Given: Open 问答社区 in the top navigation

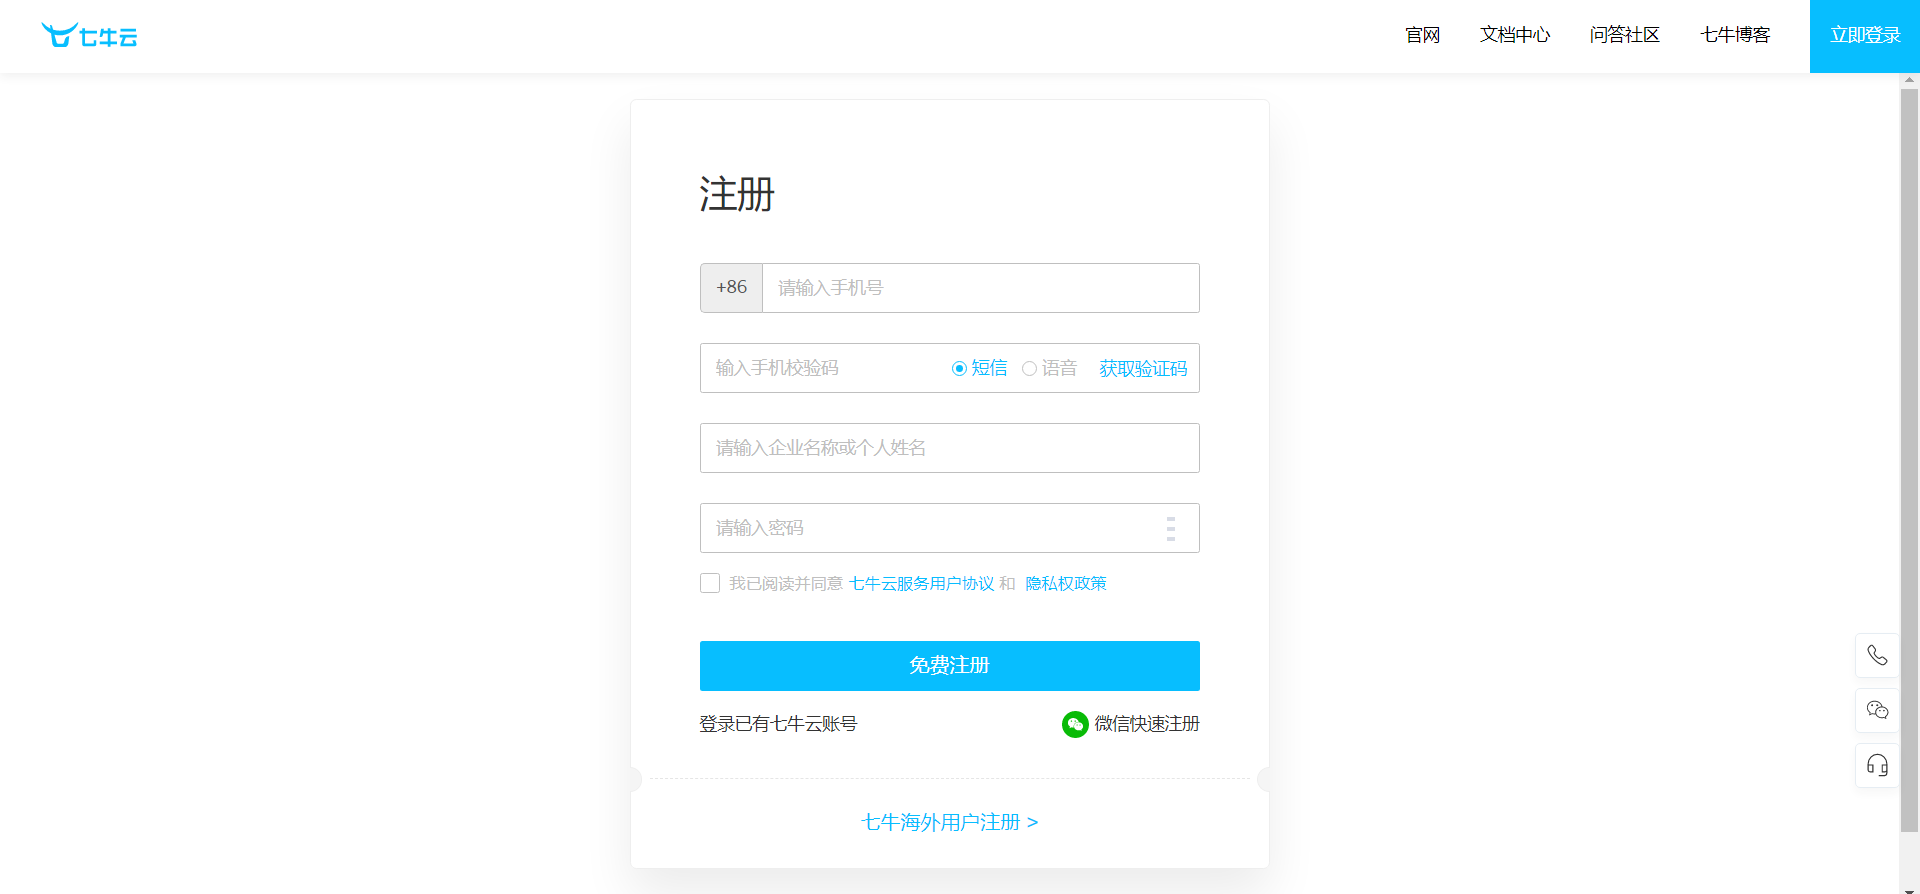Looking at the screenshot, I should click(1625, 35).
